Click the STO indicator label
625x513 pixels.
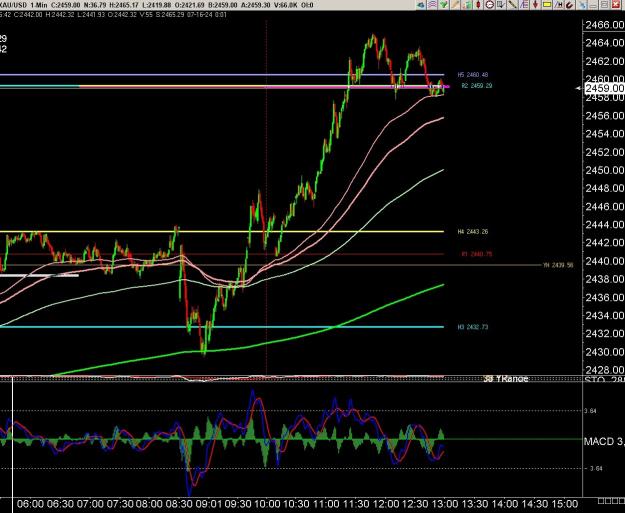(x=603, y=379)
